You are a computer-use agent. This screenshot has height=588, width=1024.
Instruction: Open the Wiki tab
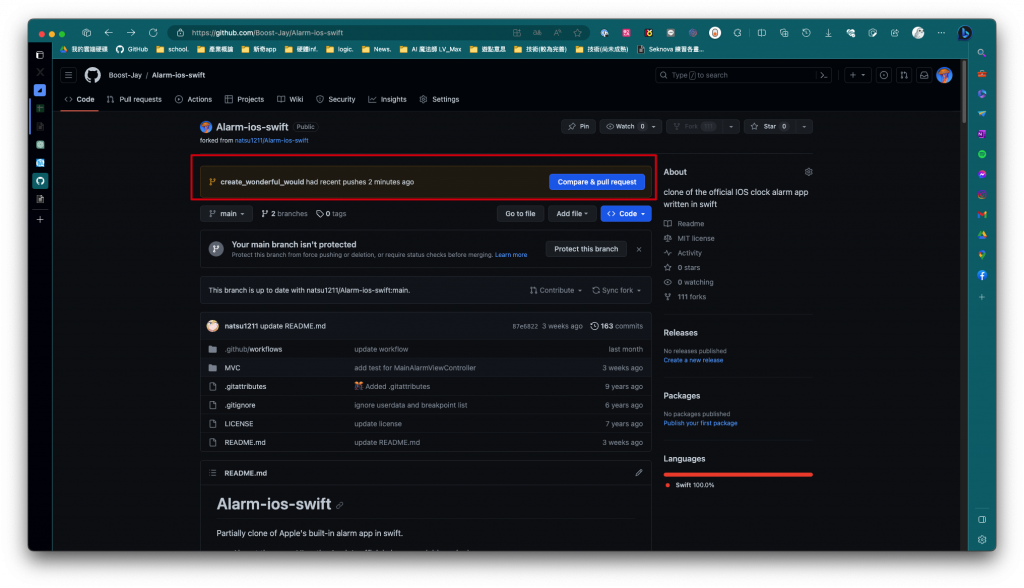(x=290, y=99)
